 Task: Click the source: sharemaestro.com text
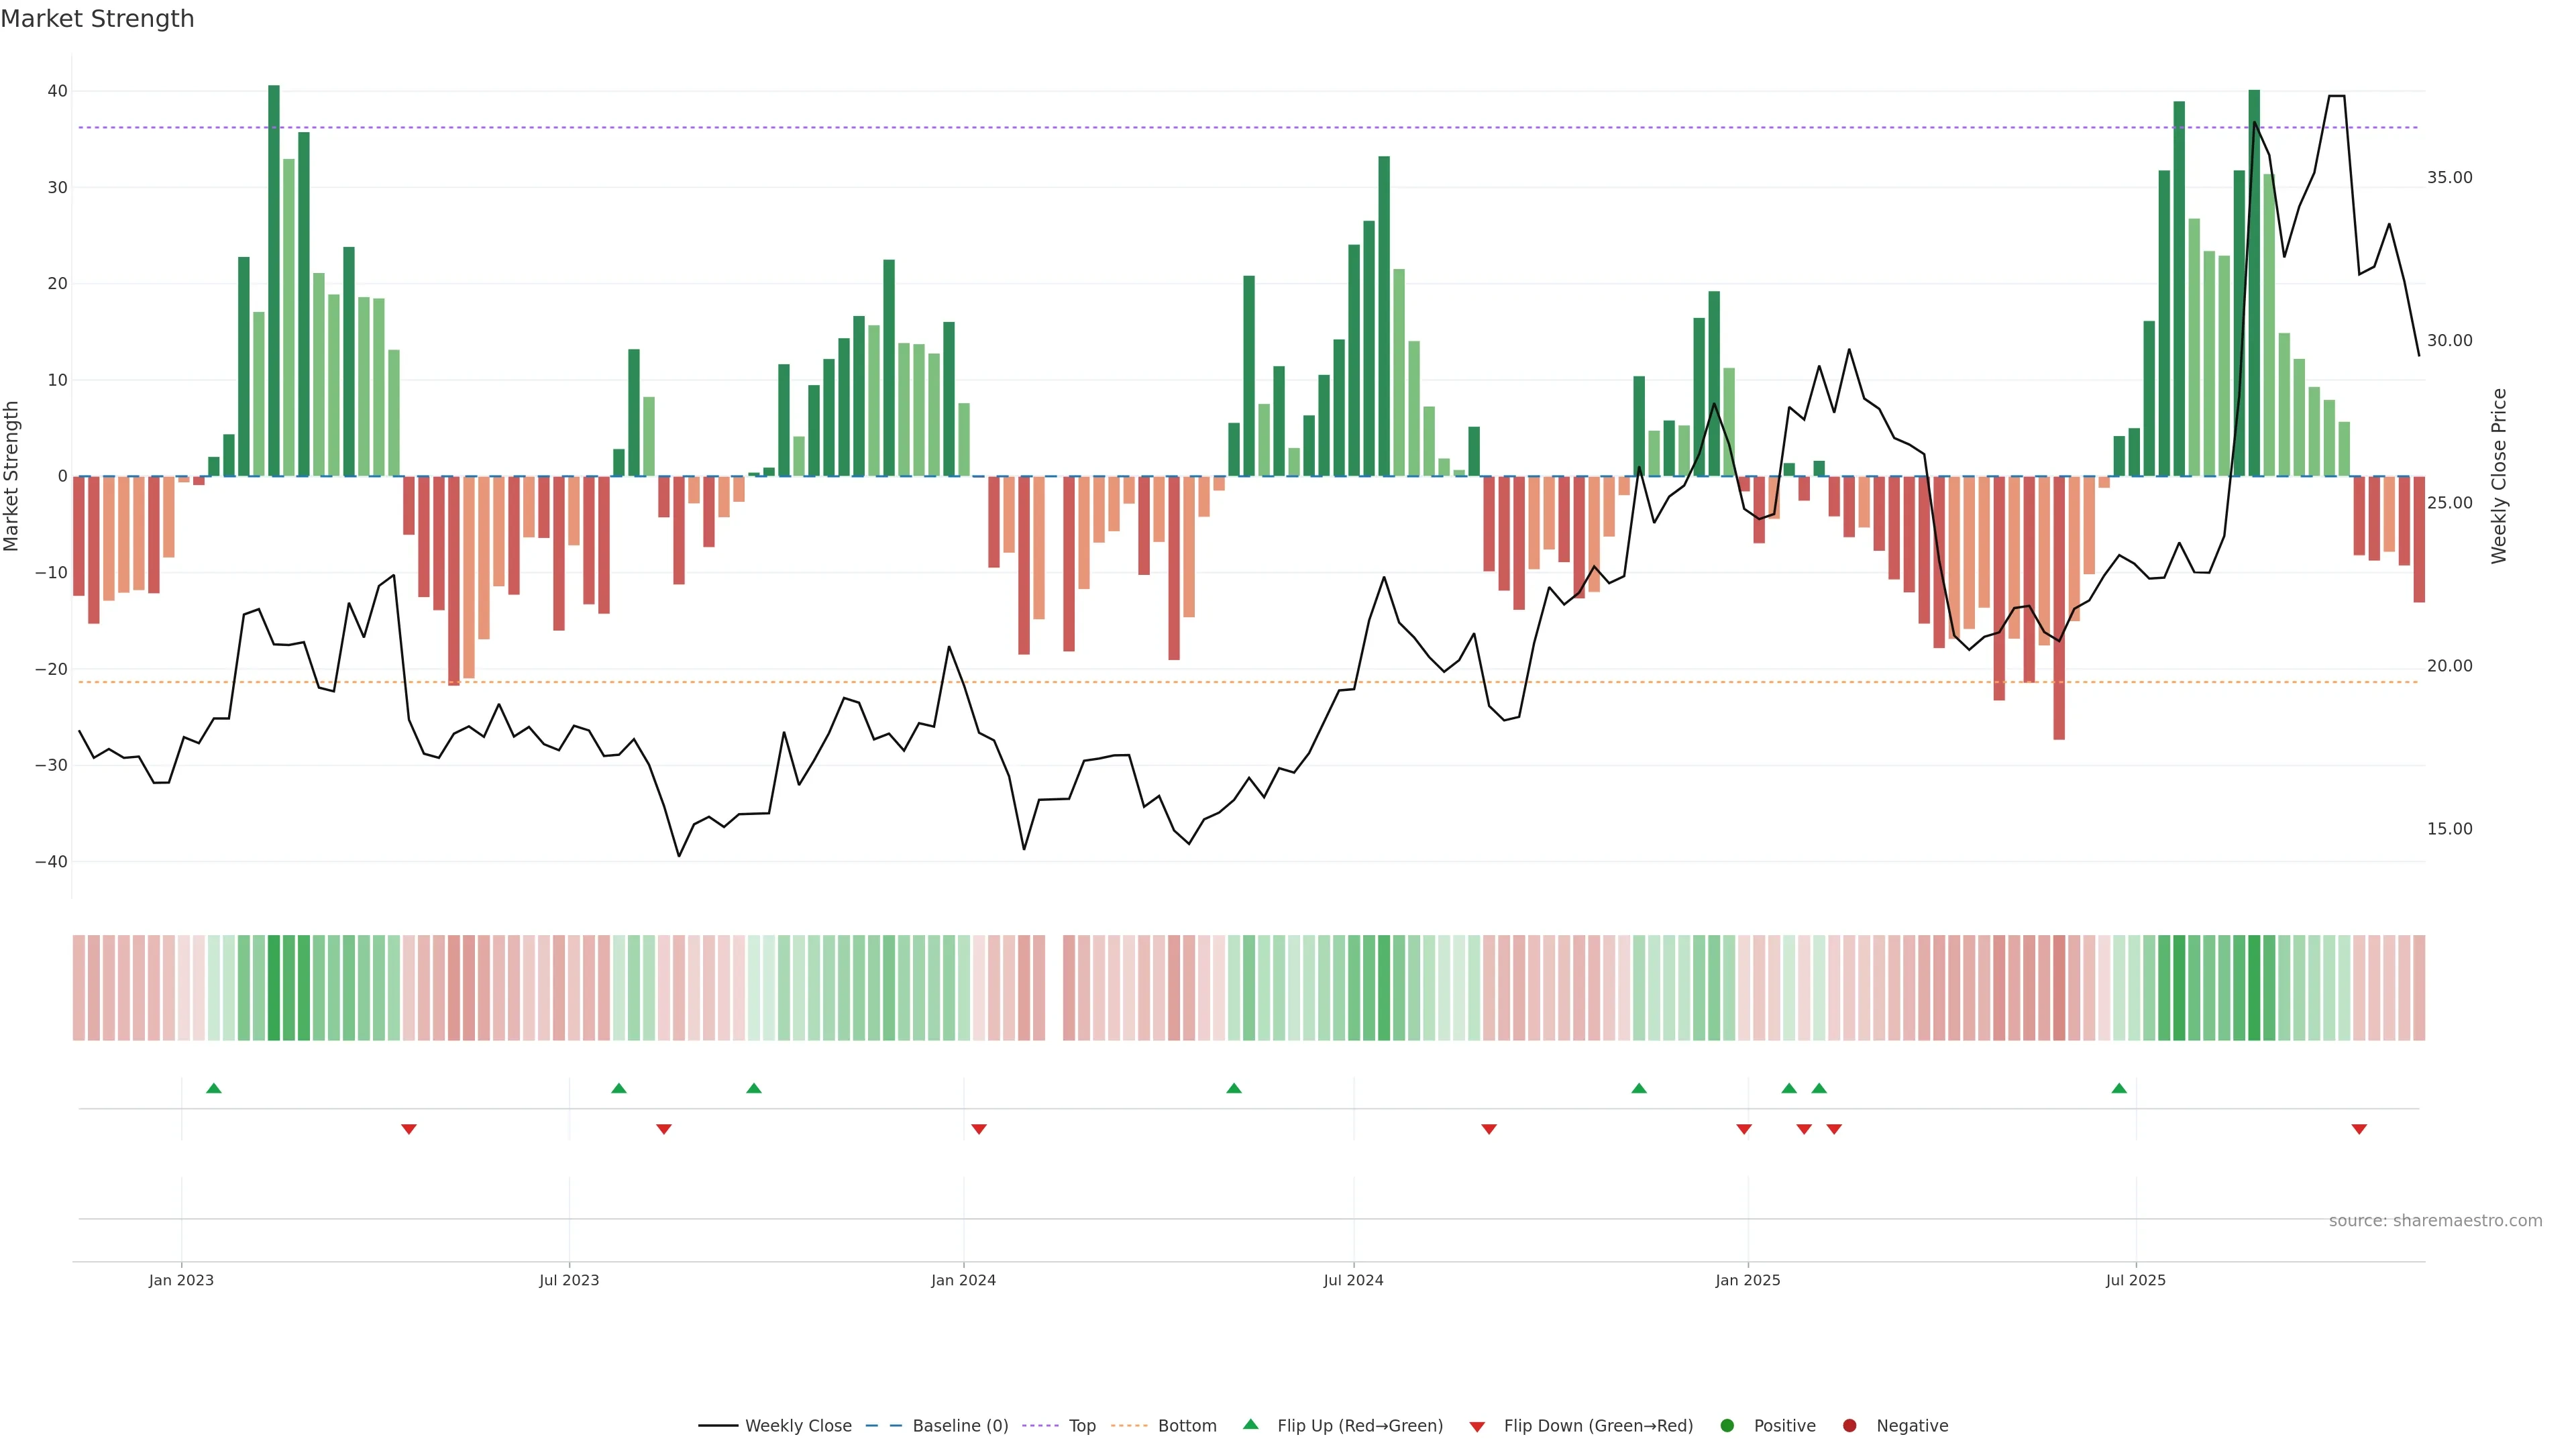2435,1221
